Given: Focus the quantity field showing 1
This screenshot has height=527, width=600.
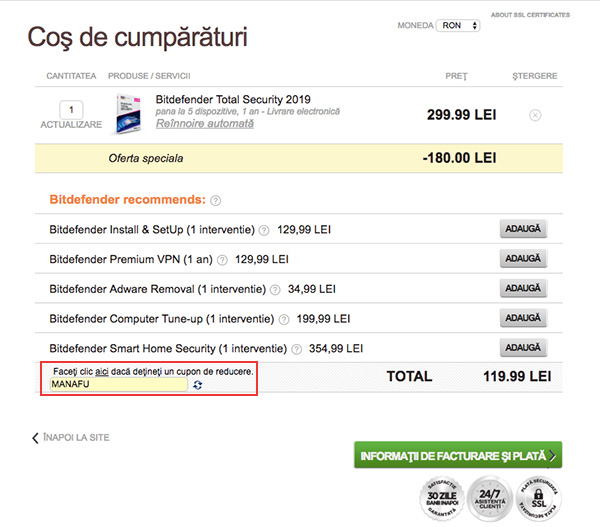Looking at the screenshot, I should tap(71, 110).
